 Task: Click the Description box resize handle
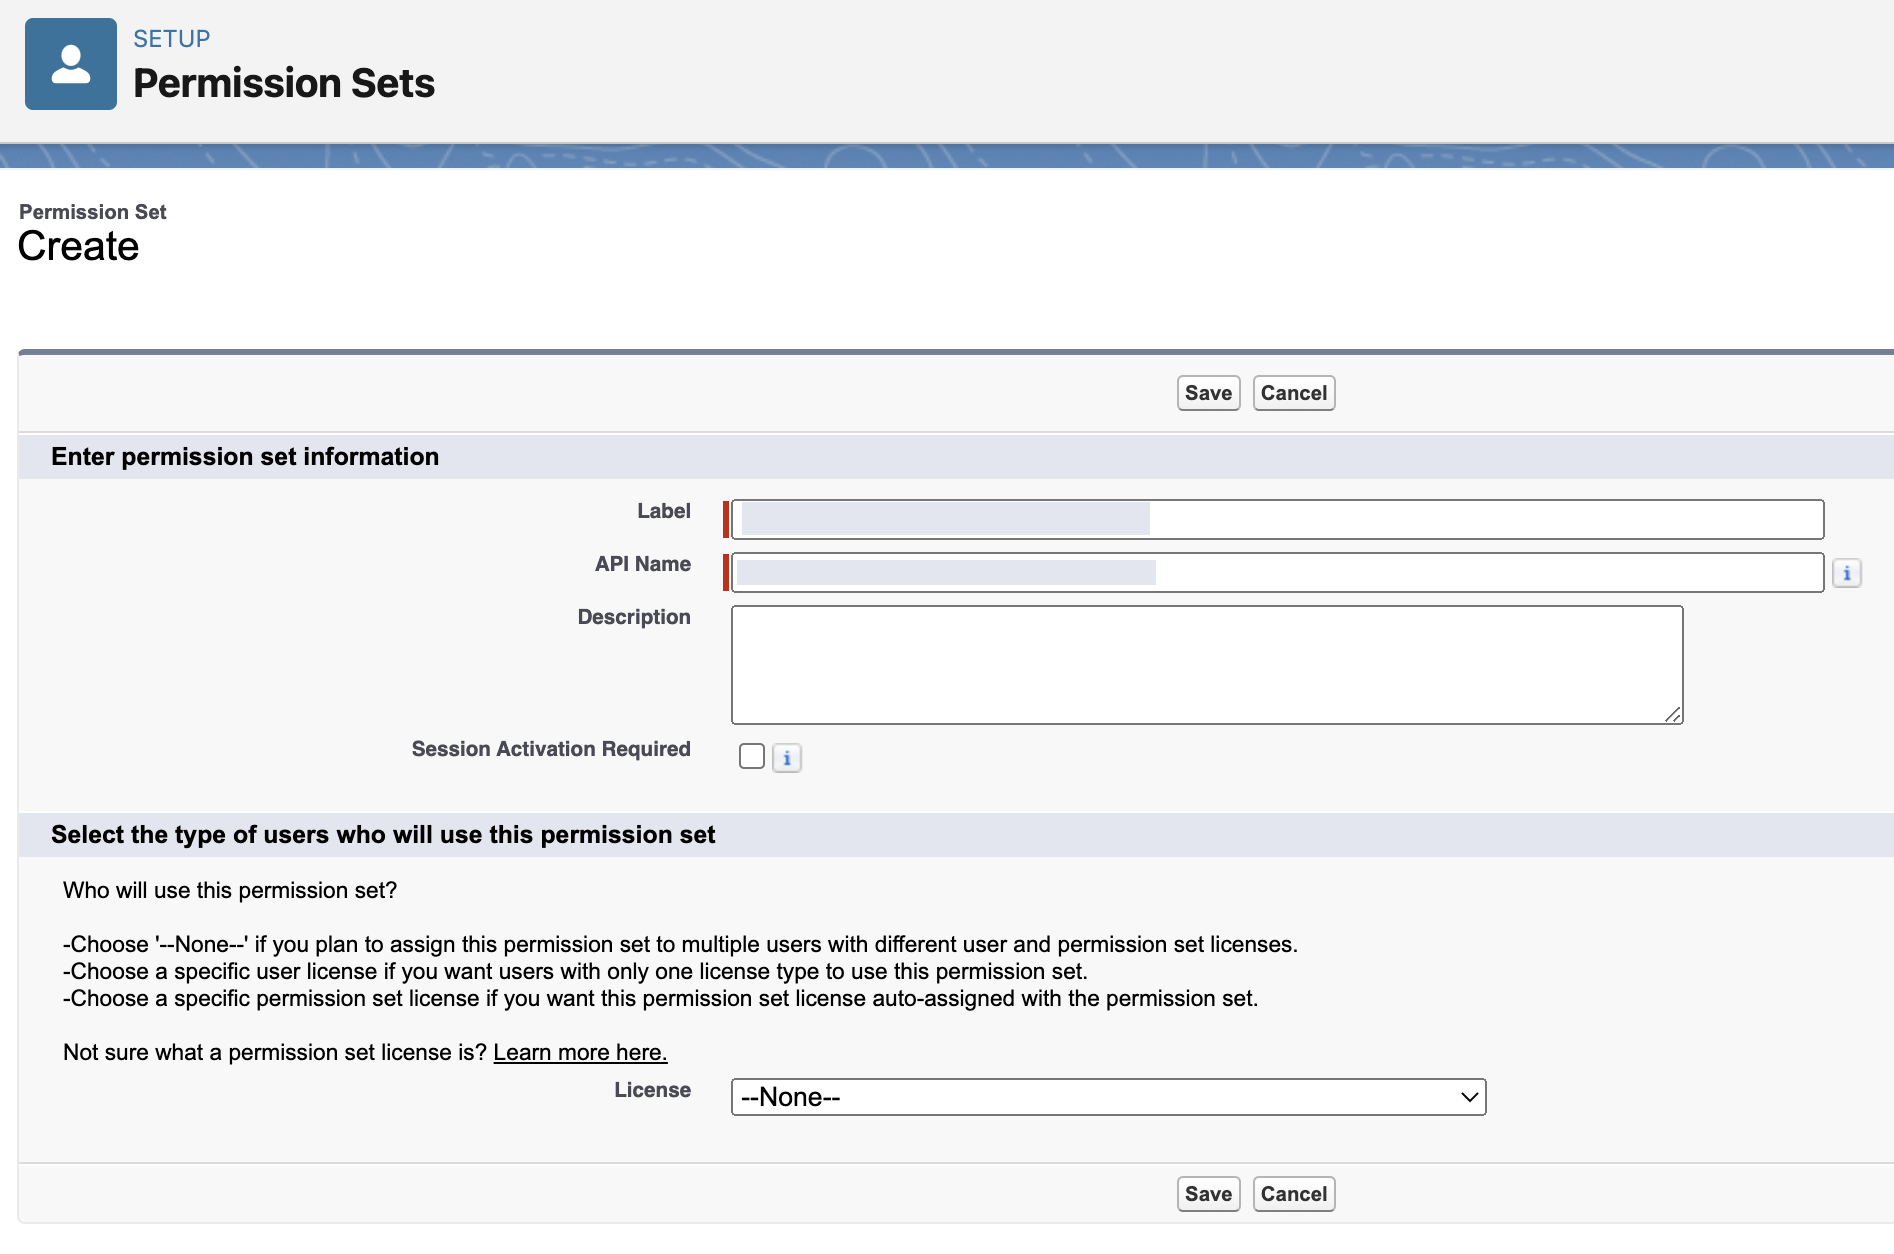click(1673, 714)
